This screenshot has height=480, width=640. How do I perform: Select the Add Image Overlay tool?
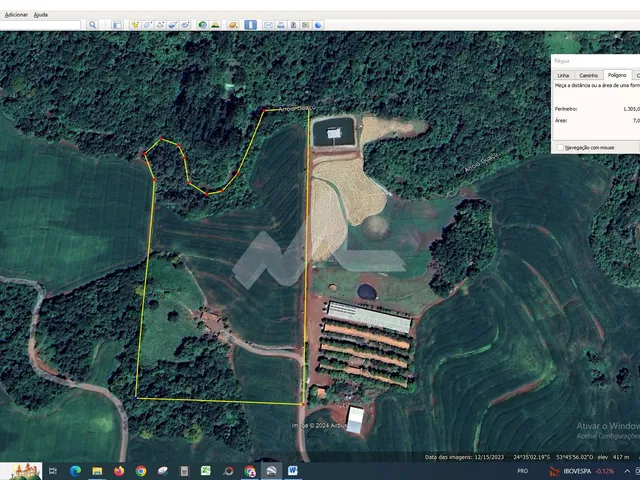pyautogui.click(x=173, y=25)
